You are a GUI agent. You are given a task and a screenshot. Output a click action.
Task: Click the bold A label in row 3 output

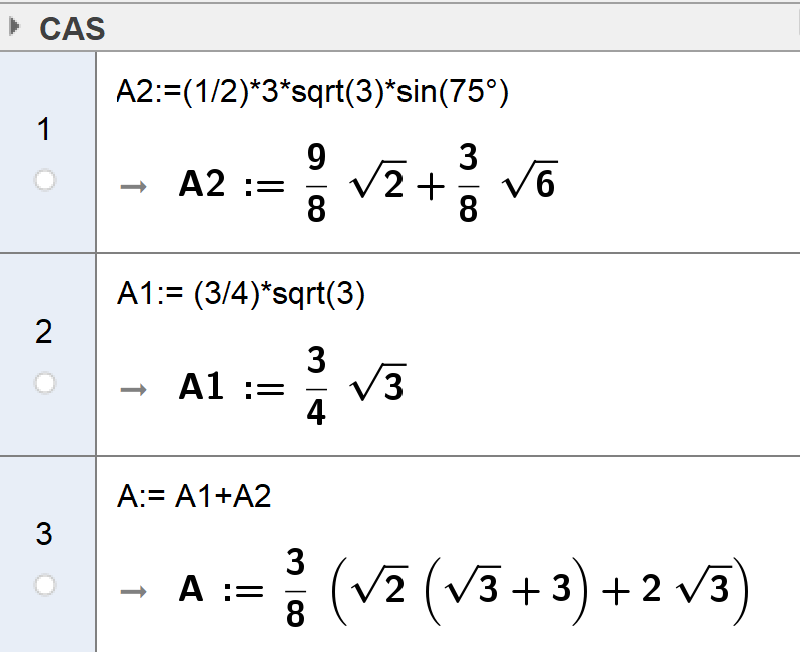(x=191, y=591)
